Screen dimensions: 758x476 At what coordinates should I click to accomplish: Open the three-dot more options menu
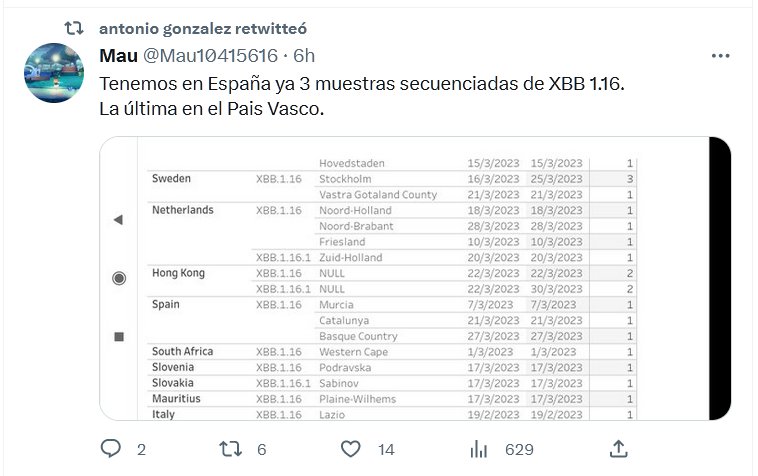click(x=720, y=56)
